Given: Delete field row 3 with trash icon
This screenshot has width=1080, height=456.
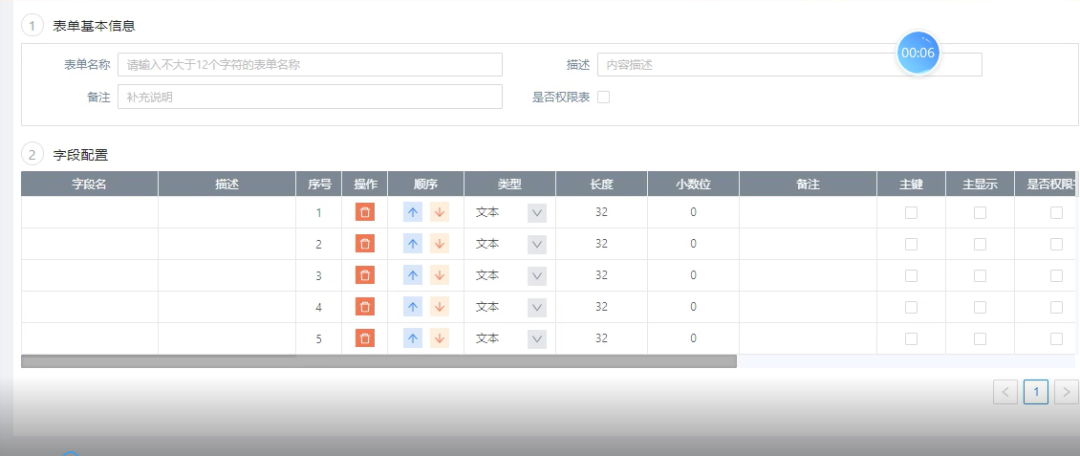Looking at the screenshot, I should [365, 275].
